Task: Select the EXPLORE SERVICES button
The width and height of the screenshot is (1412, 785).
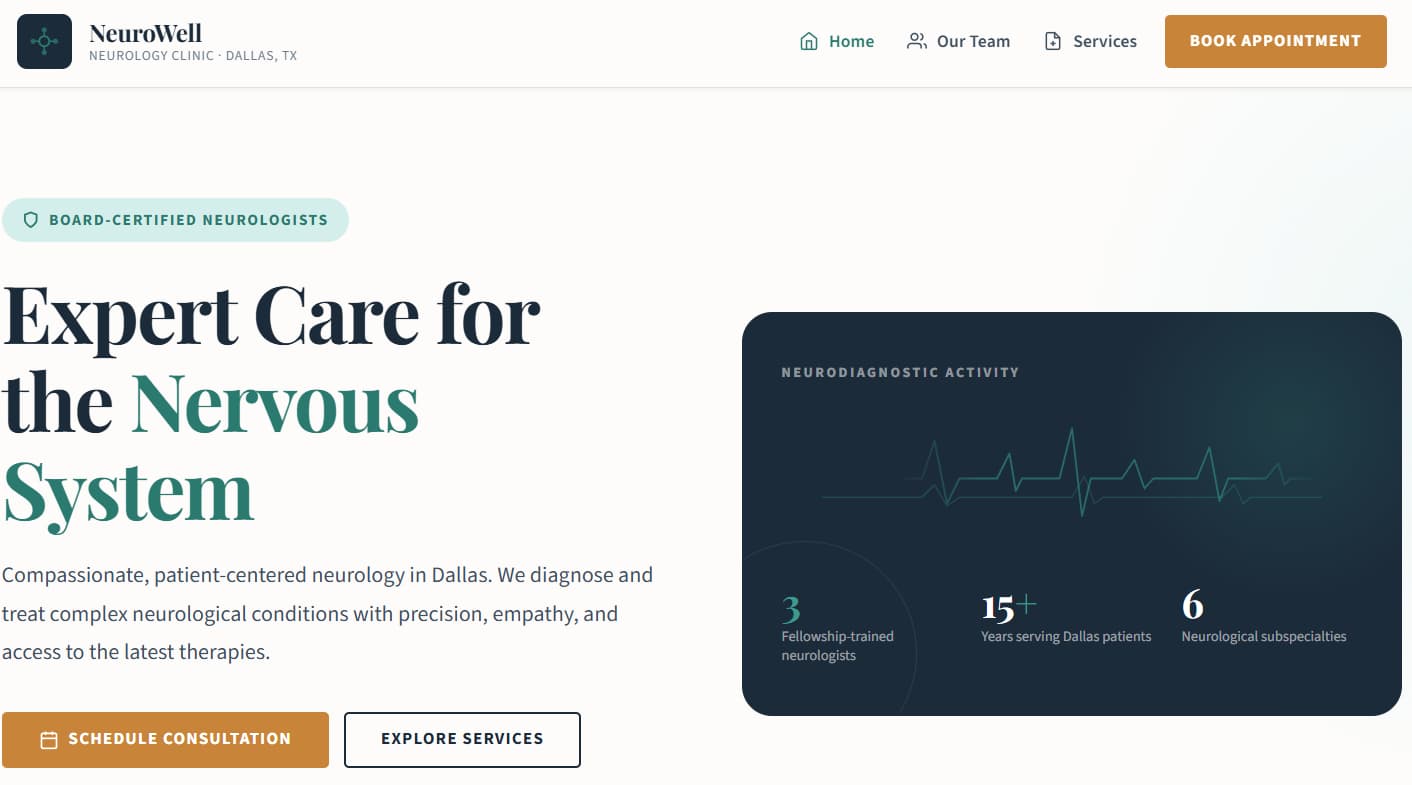Action: click(x=462, y=739)
